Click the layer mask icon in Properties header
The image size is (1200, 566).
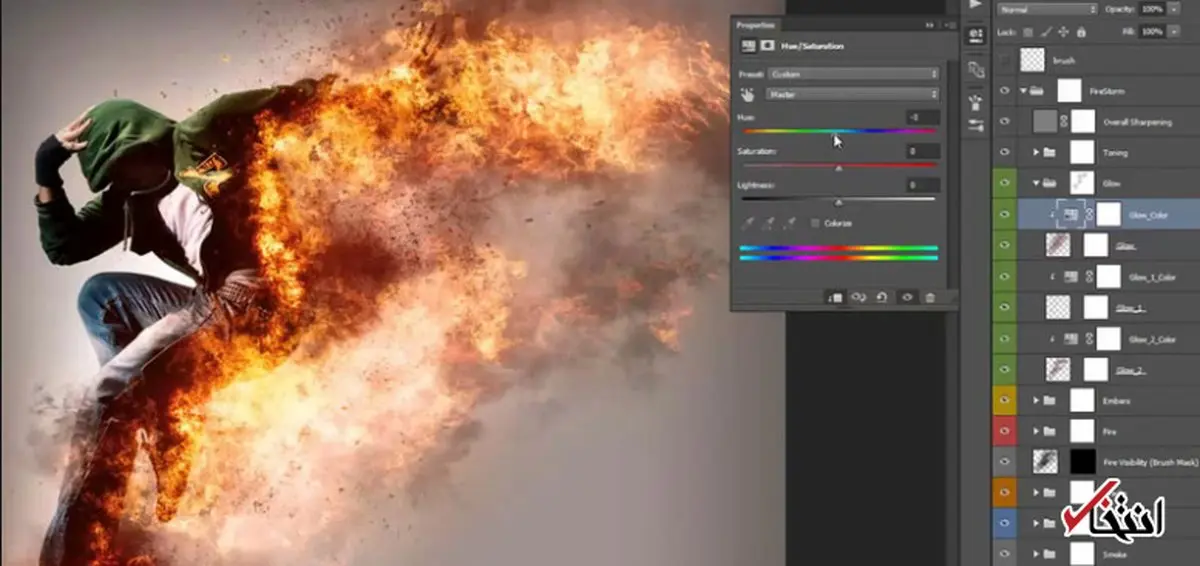coord(767,45)
